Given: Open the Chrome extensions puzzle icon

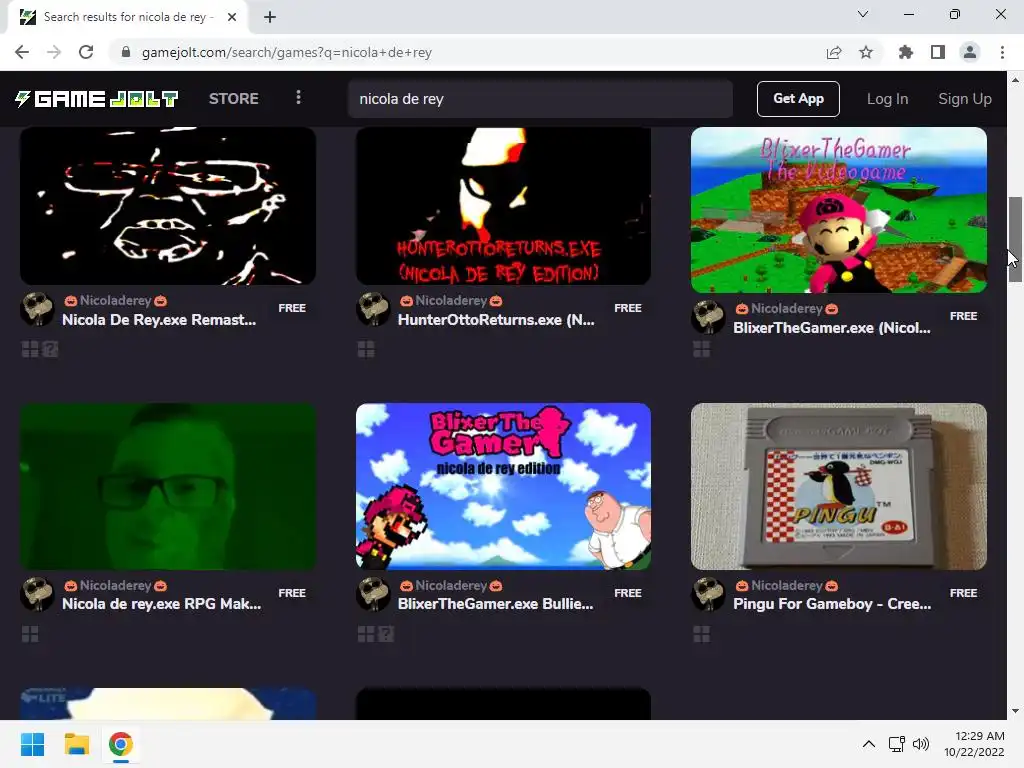Looking at the screenshot, I should [905, 52].
